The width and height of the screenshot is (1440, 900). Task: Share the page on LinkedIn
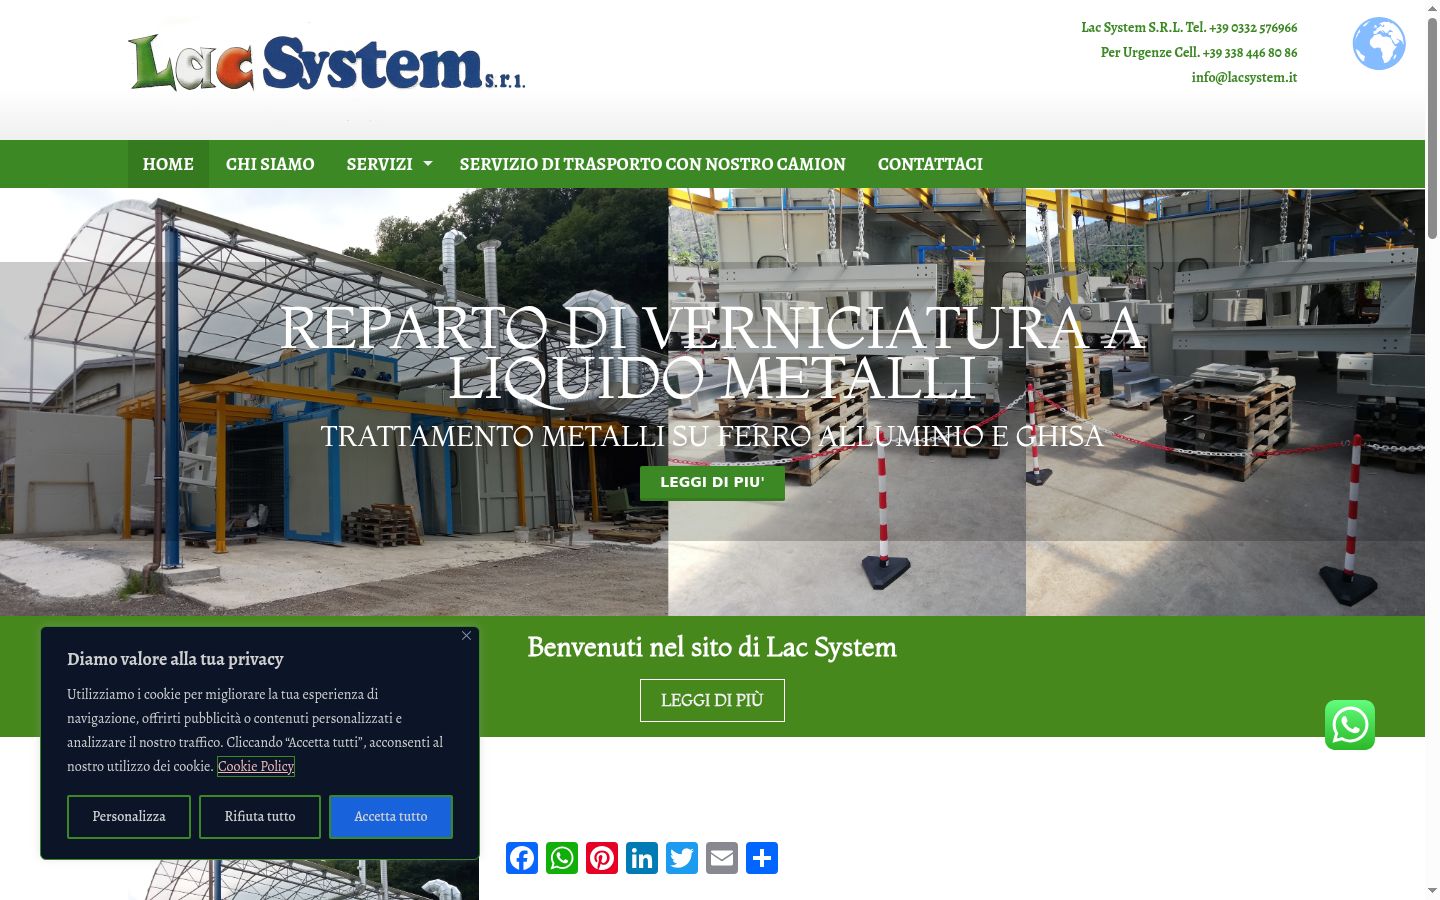pyautogui.click(x=642, y=858)
